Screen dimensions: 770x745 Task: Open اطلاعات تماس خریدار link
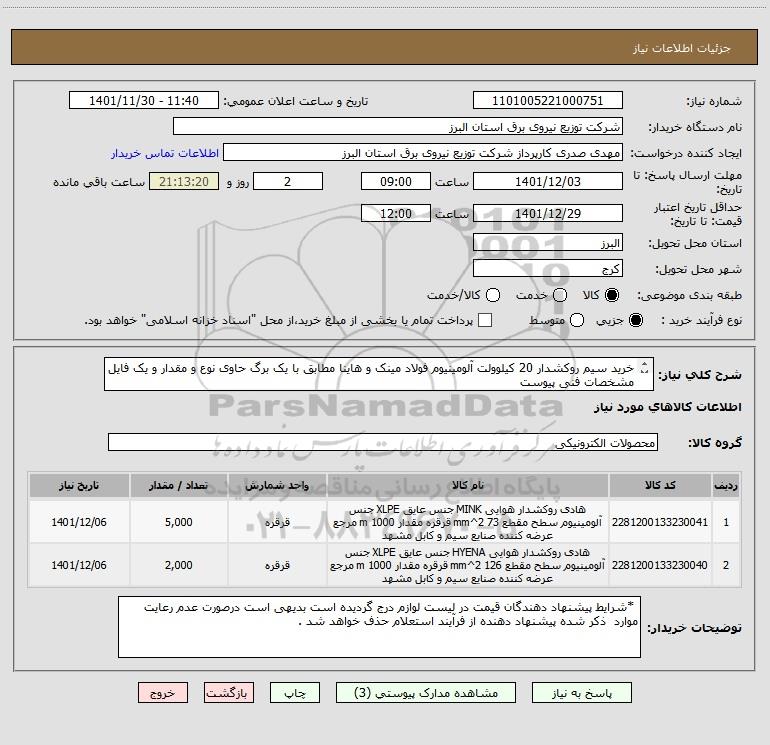click(x=165, y=153)
